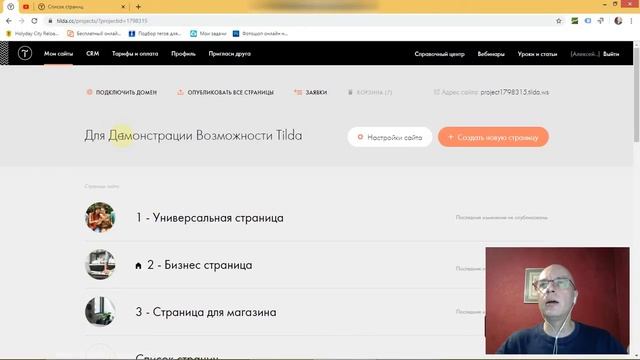Open Мои задачи bookmark
Image resolution: width=640 pixels, height=360 pixels.
[x=208, y=33]
